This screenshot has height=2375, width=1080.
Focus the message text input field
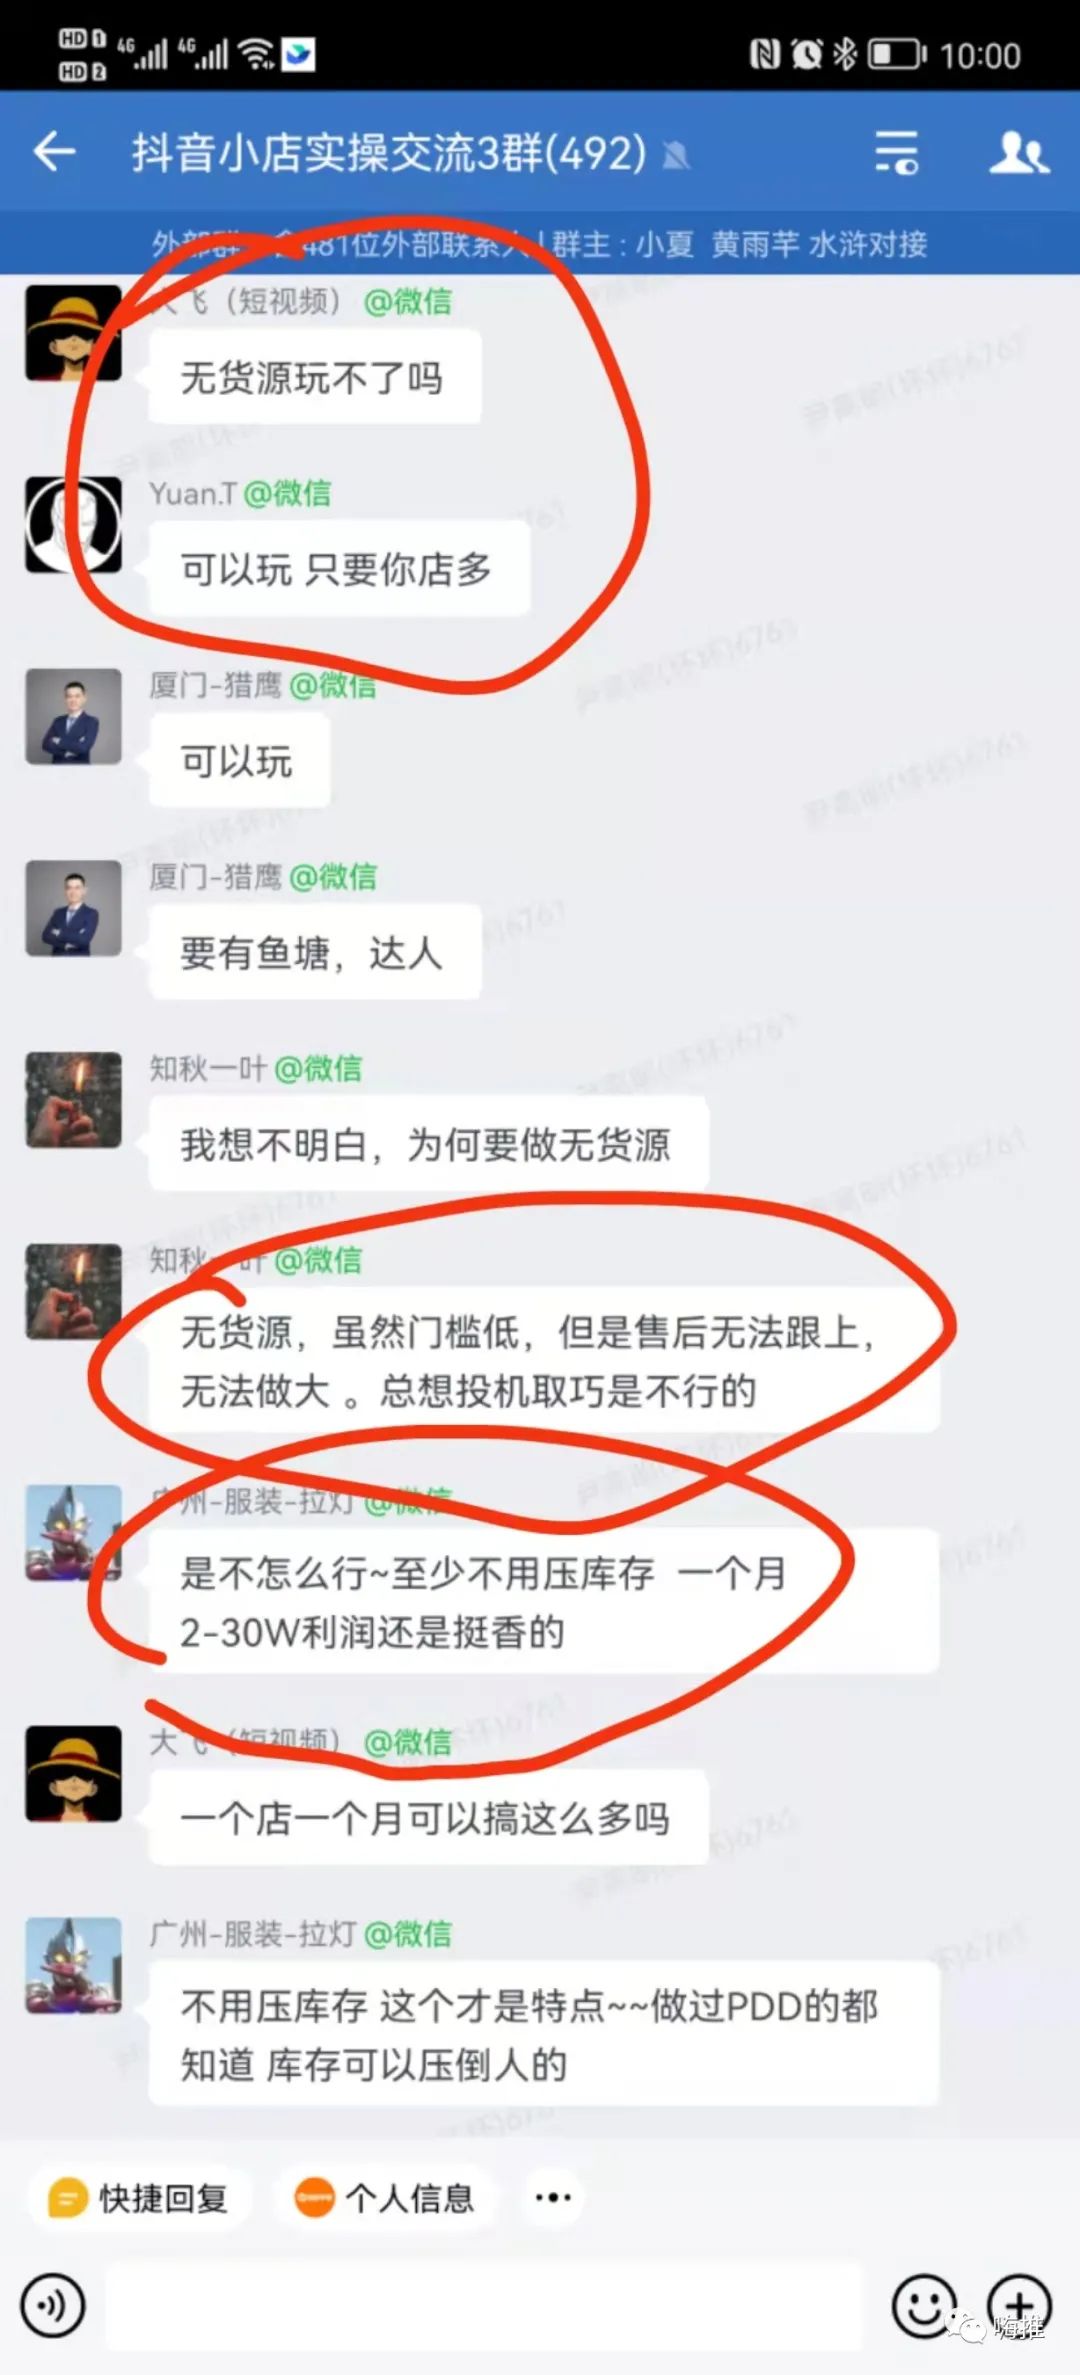point(485,2306)
